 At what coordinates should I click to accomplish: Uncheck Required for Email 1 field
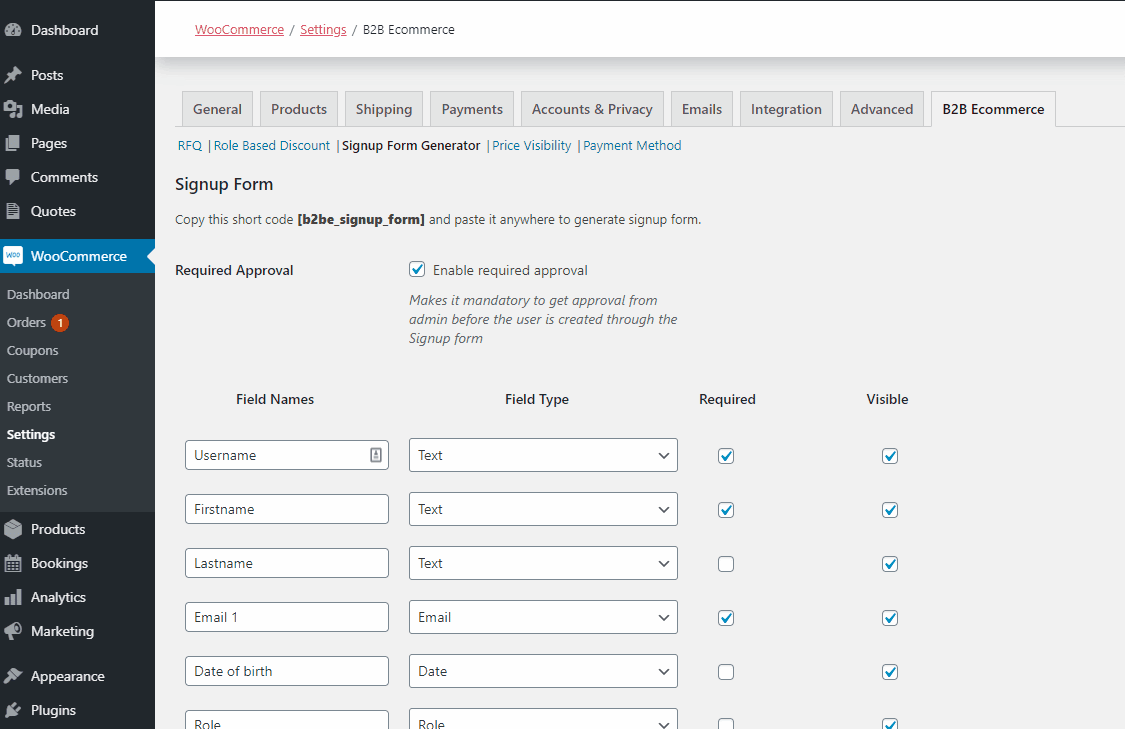[x=726, y=618]
